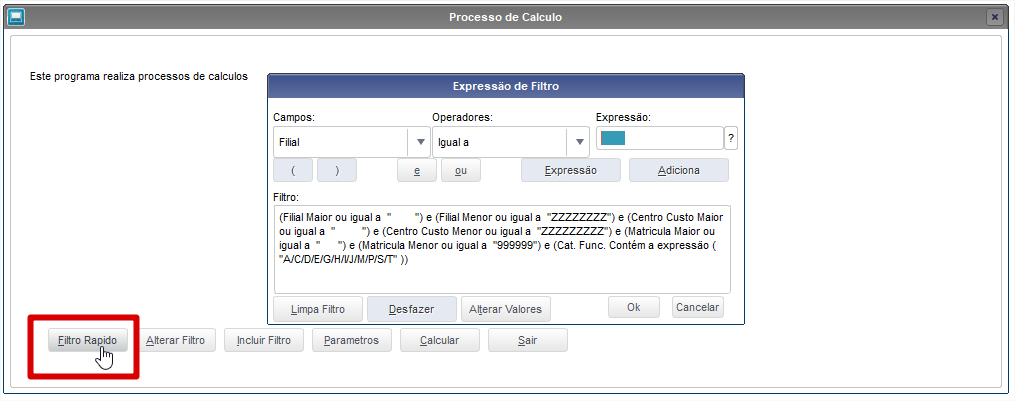Exit using the Sair button
Image resolution: width=1015 pixels, height=401 pixels.
click(x=528, y=340)
